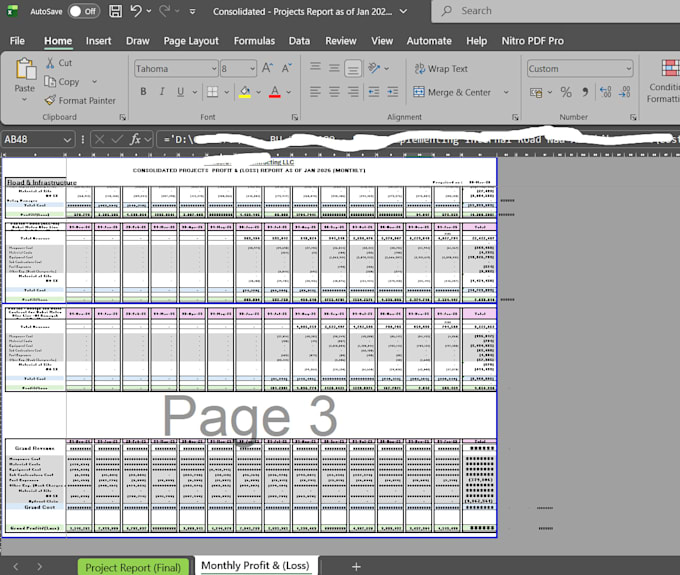
Task: Switch to the Insert tab
Action: [98, 41]
